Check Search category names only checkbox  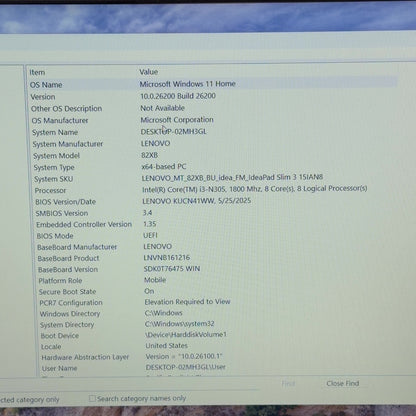[x=92, y=398]
